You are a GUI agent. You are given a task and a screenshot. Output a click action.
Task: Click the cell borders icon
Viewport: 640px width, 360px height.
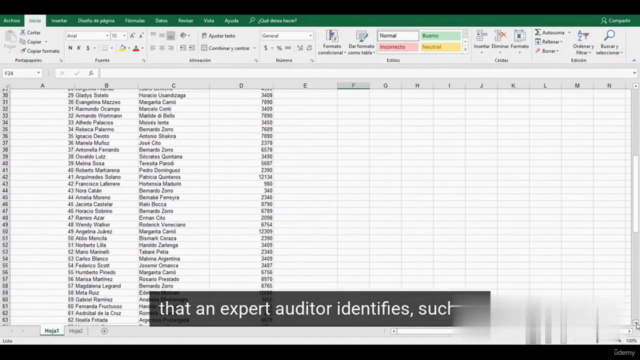[x=105, y=48]
